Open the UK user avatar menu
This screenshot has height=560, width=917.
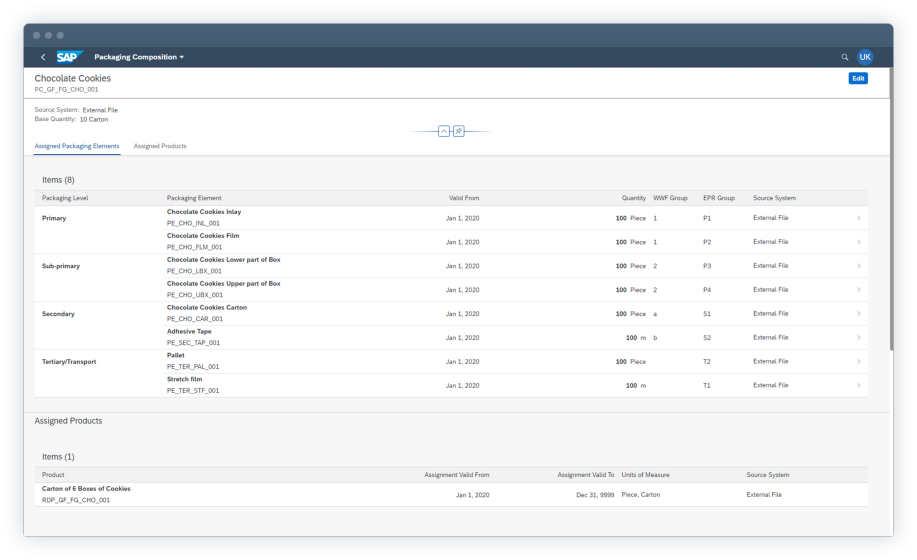pos(865,57)
